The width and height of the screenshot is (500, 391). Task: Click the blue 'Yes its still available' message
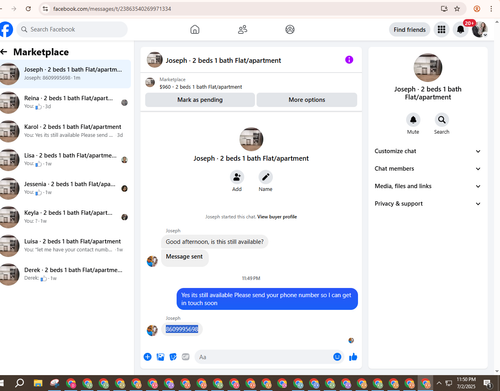point(267,299)
